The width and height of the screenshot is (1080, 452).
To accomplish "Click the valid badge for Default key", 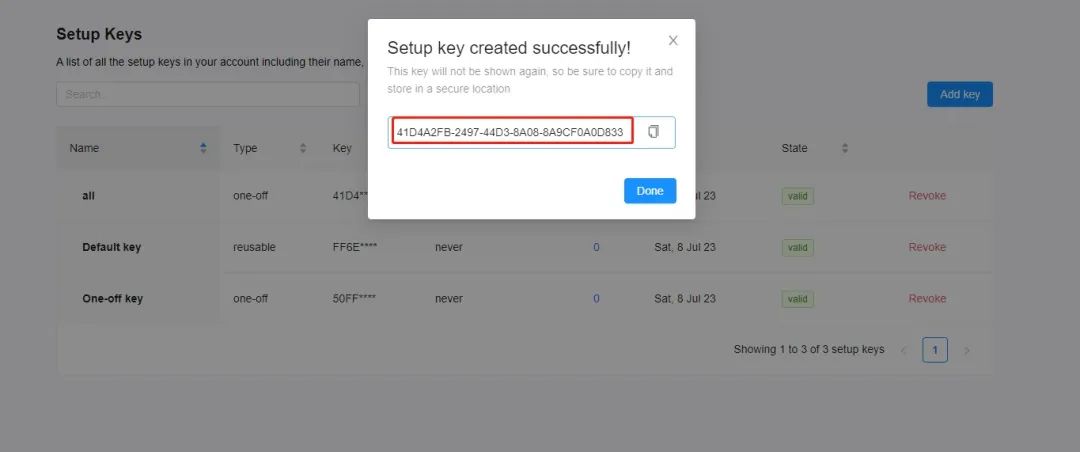I will [798, 248].
